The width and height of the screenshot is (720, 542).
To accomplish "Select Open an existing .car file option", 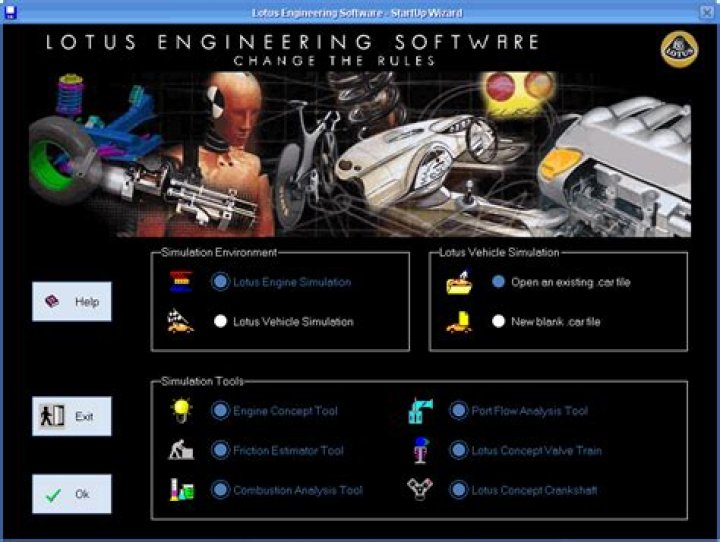I will point(498,282).
